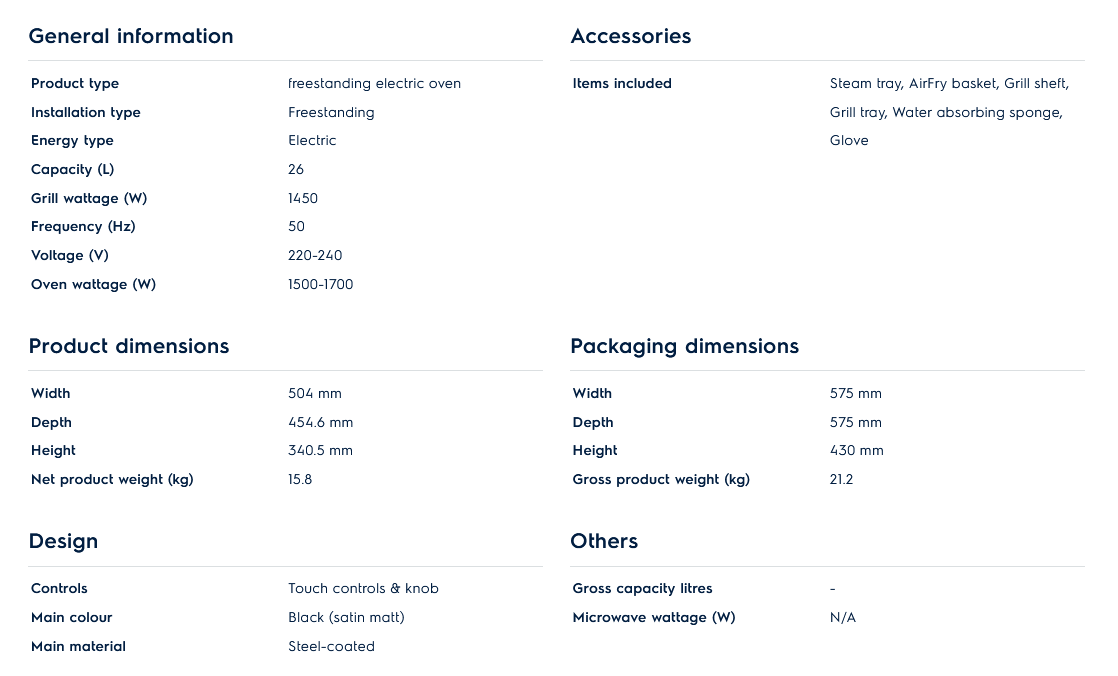The height and width of the screenshot is (676, 1118).
Task: Click the 'freestanding electric oven' value
Action: click(x=375, y=83)
